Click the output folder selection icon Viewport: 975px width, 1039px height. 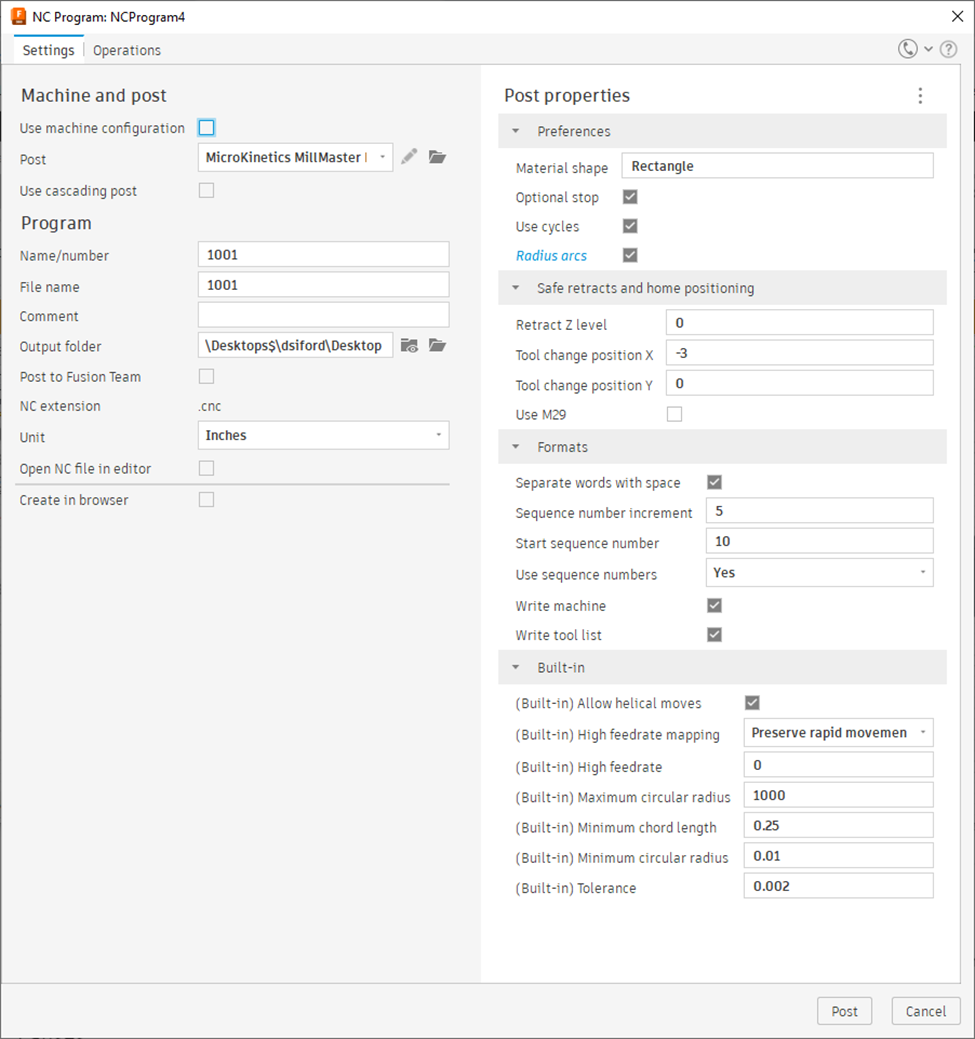coord(410,345)
